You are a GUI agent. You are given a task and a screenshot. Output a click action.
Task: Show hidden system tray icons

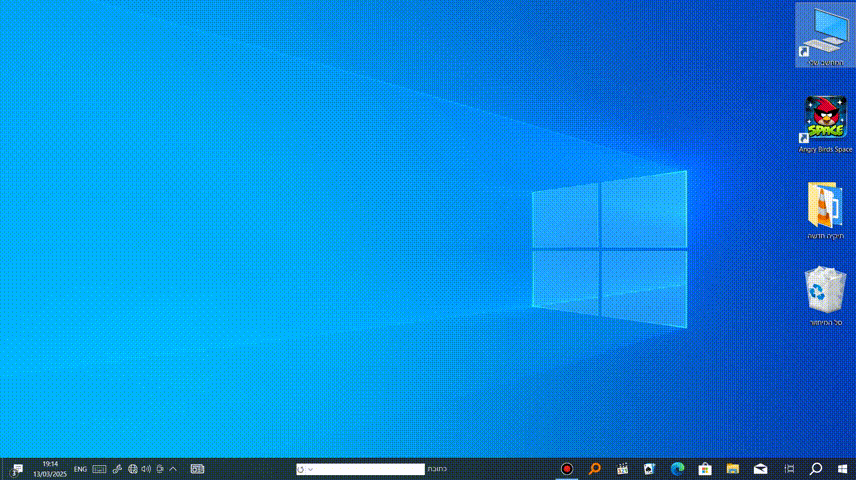[x=173, y=469]
